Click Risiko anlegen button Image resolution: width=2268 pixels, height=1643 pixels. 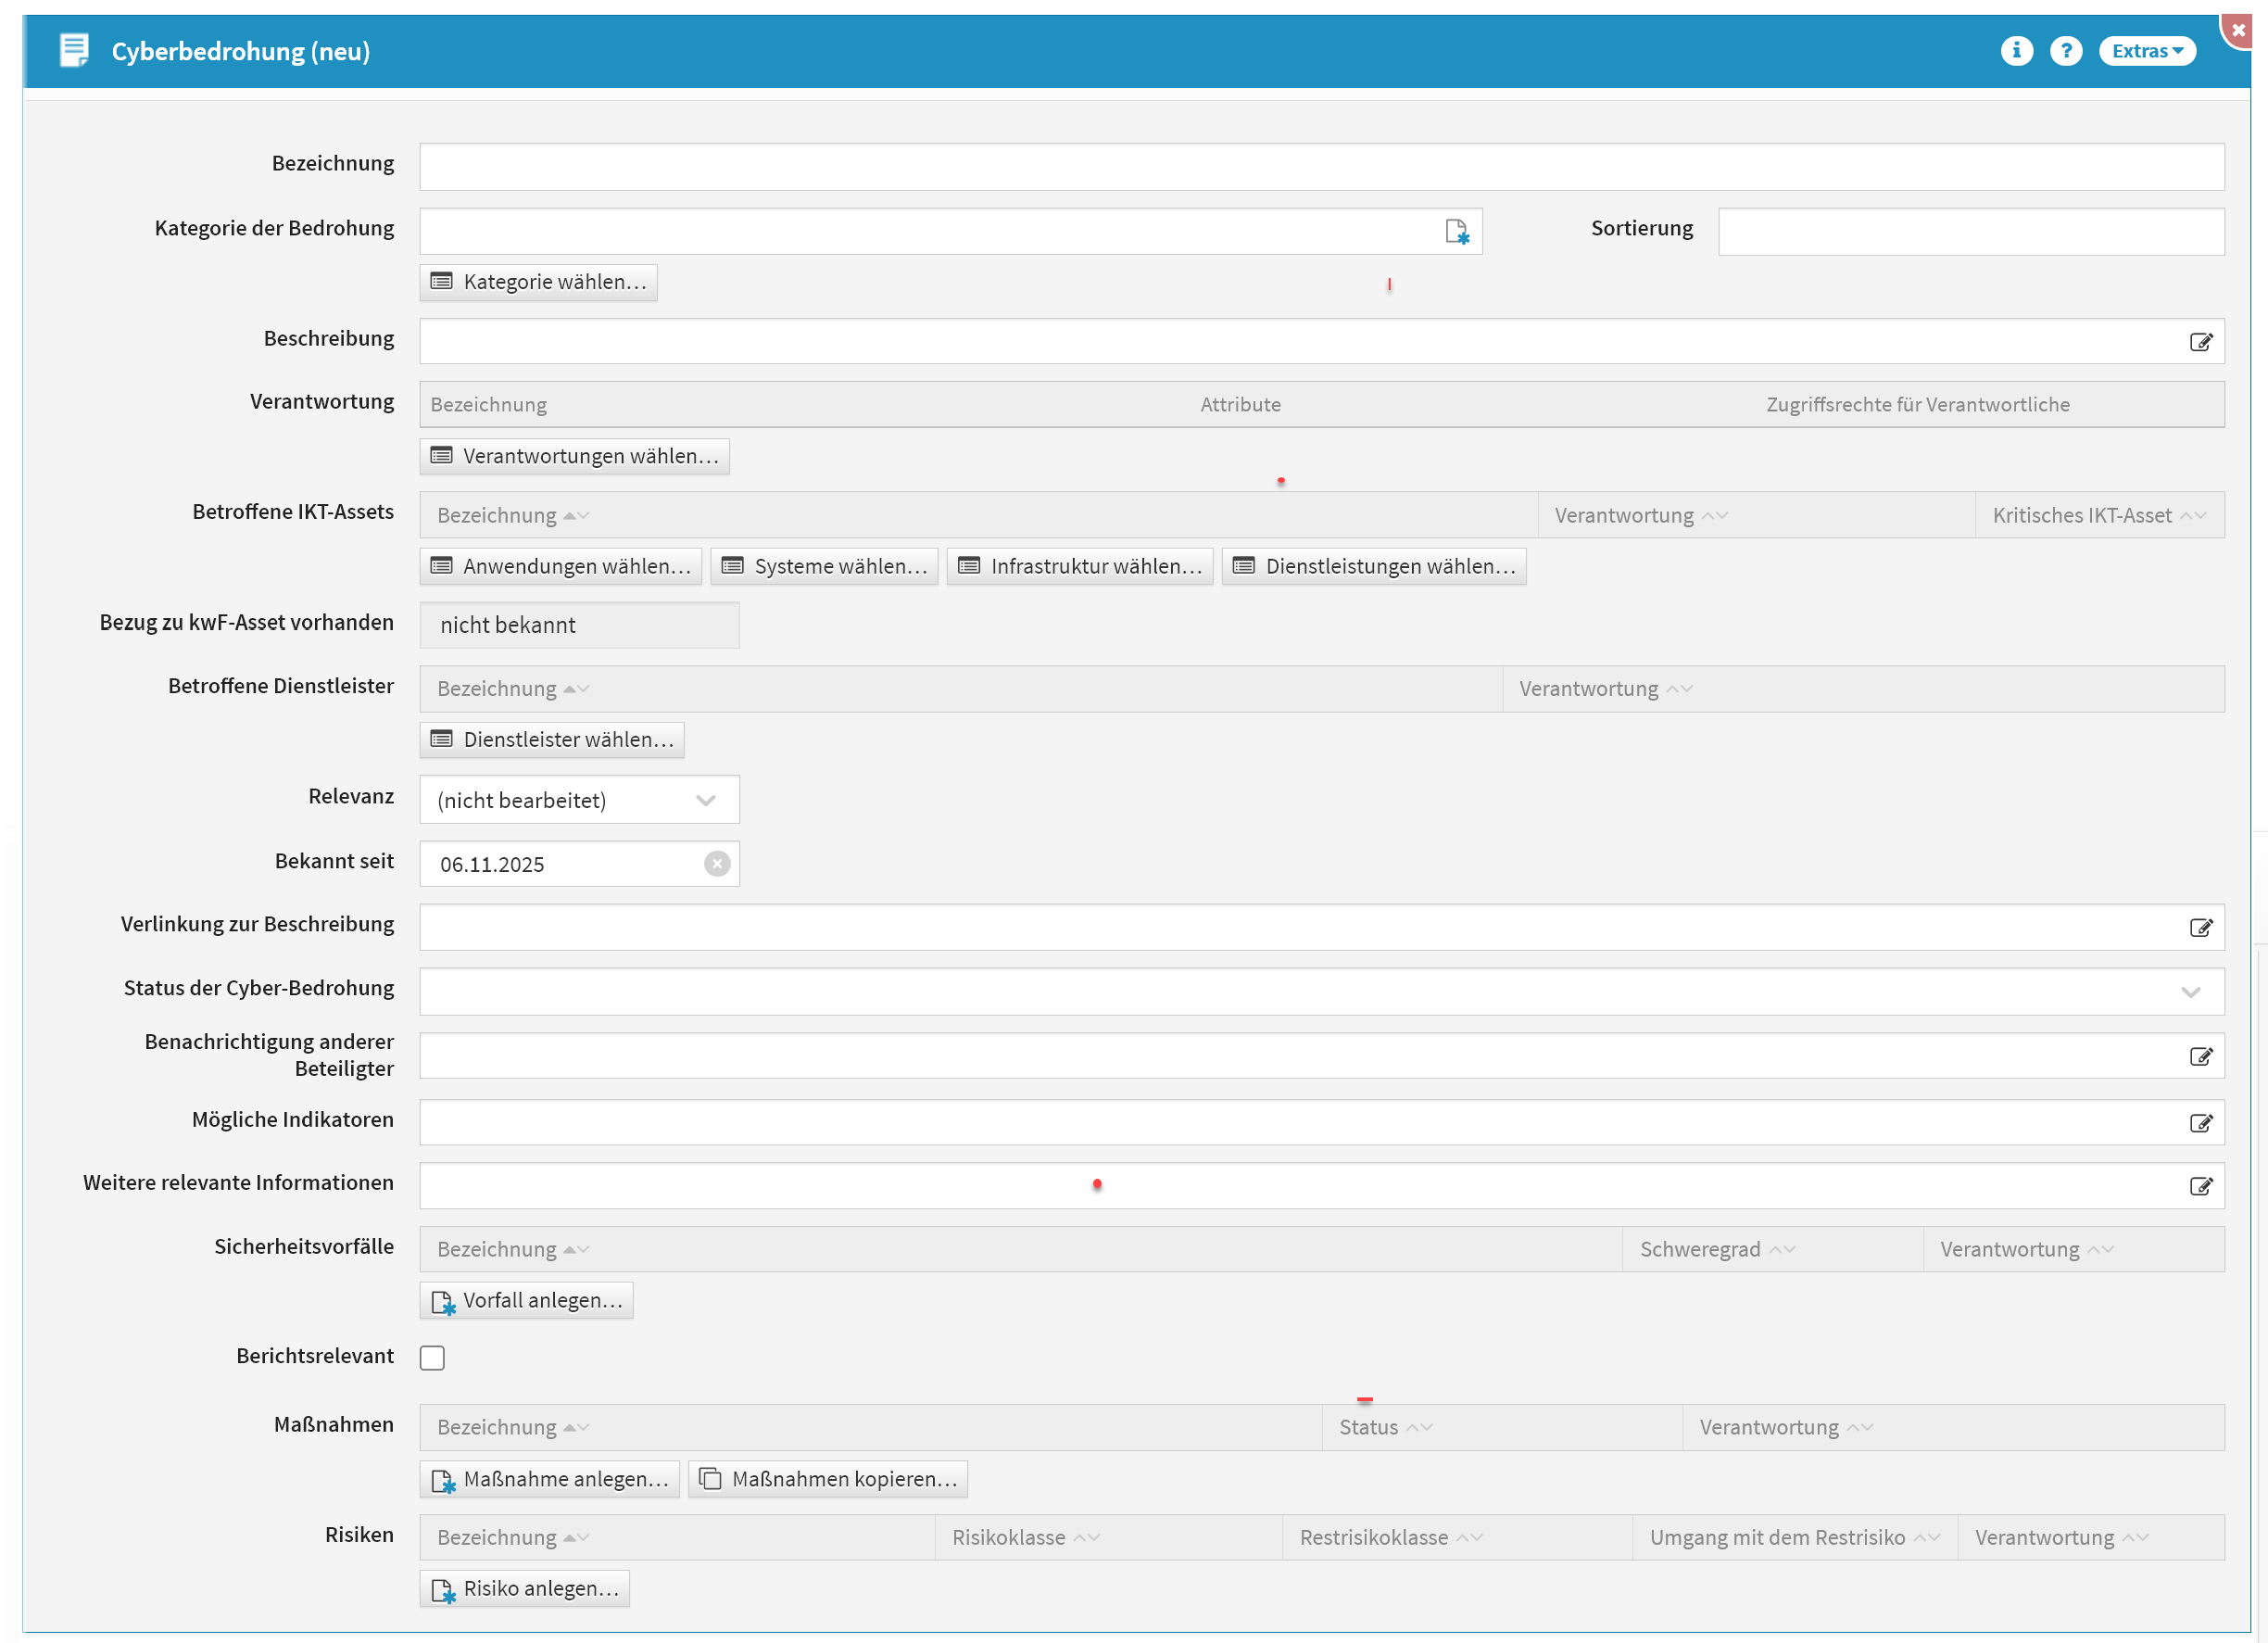(x=525, y=1589)
